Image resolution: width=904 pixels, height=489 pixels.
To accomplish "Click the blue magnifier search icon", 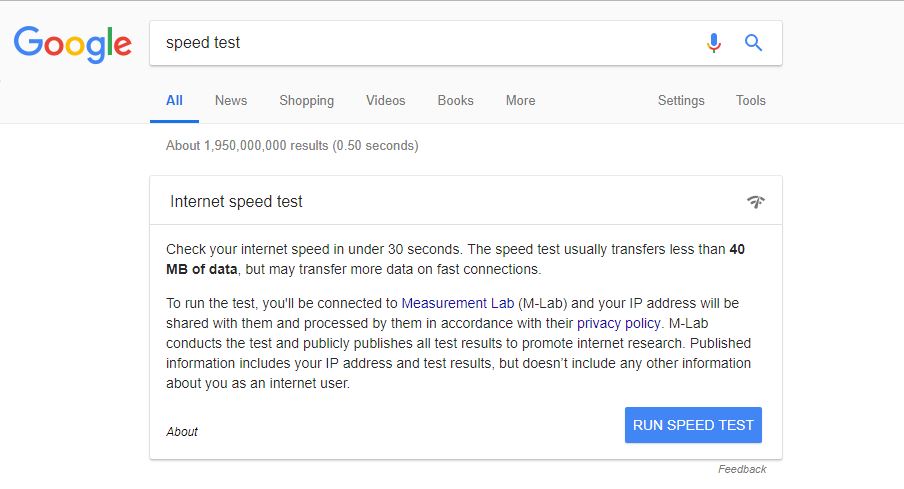I will click(x=753, y=43).
